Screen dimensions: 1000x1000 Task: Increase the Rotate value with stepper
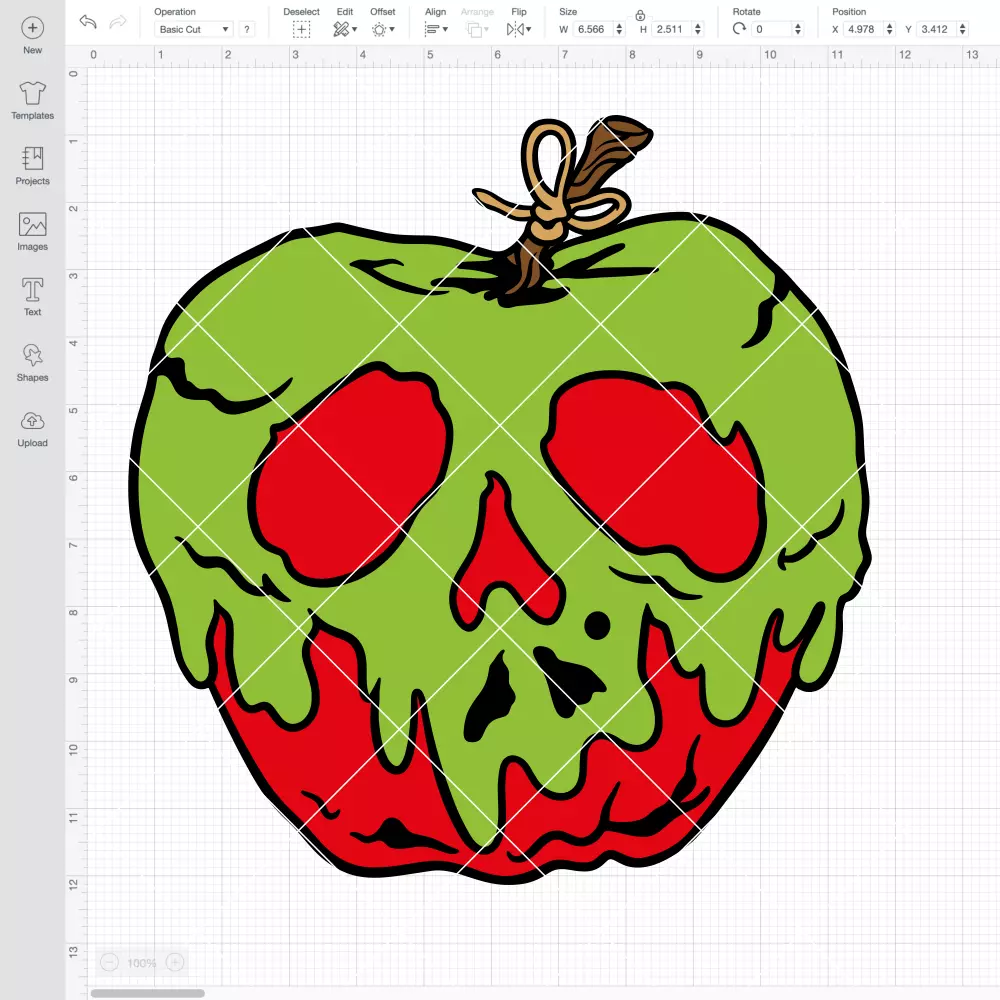tap(798, 26)
